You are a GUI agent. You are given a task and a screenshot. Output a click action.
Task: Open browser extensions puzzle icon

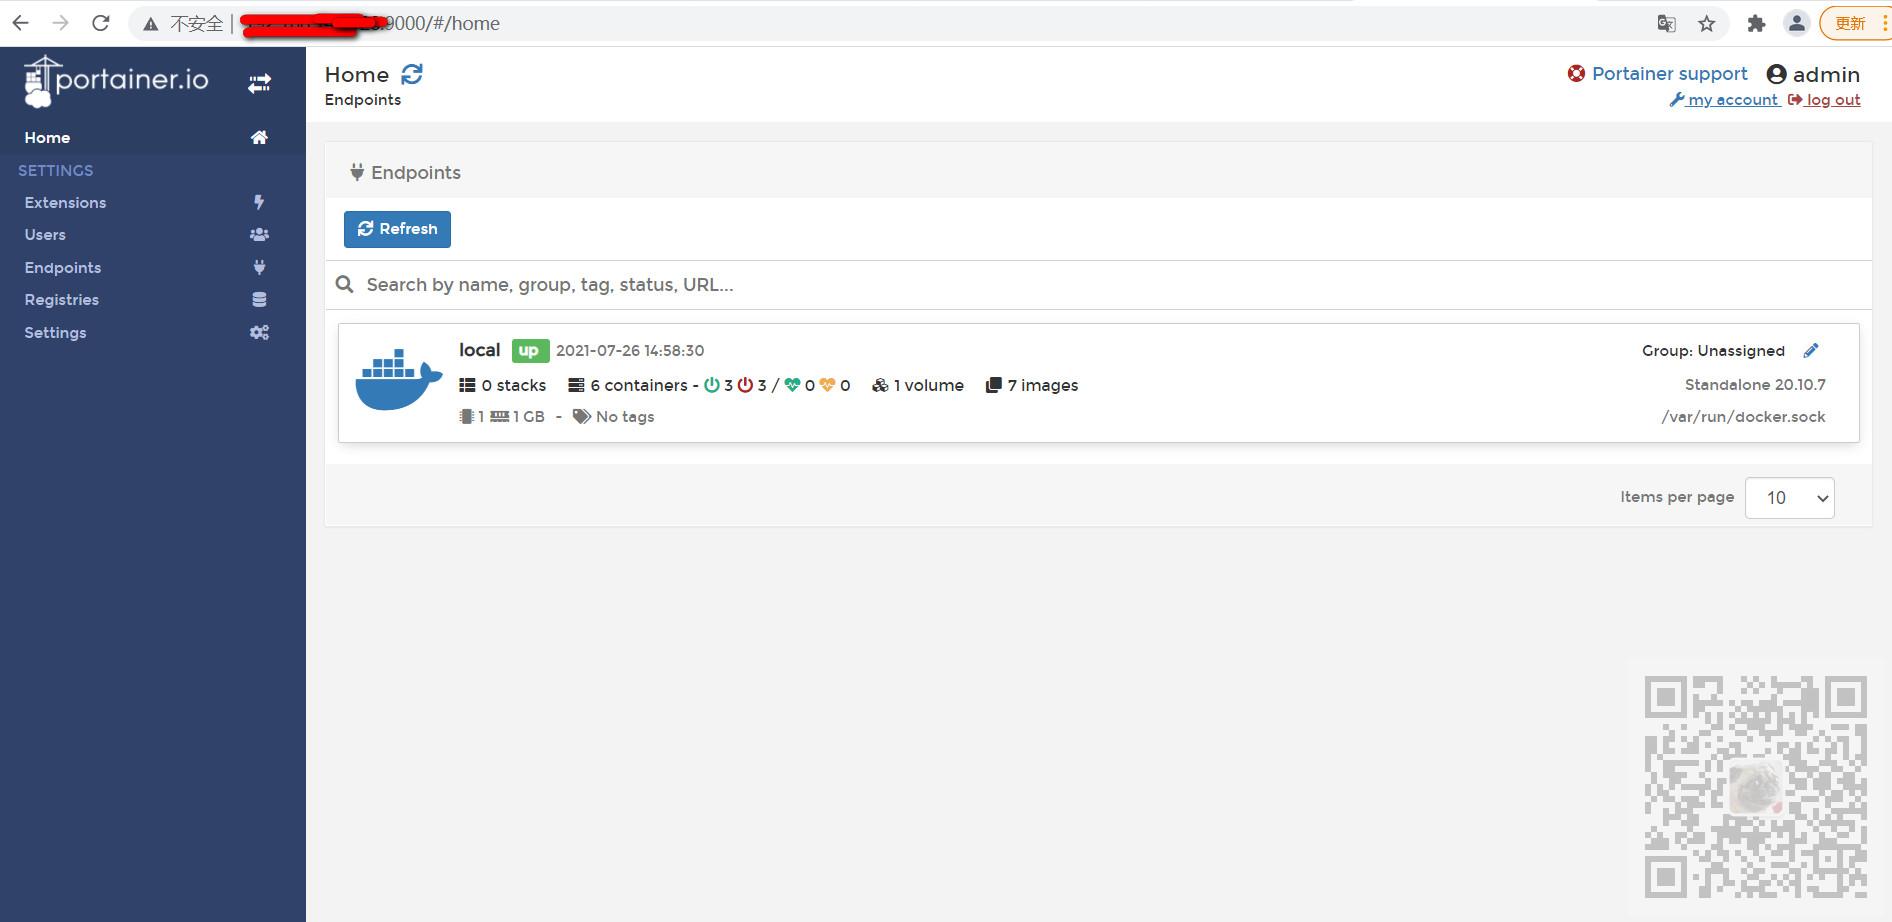pyautogui.click(x=1756, y=24)
